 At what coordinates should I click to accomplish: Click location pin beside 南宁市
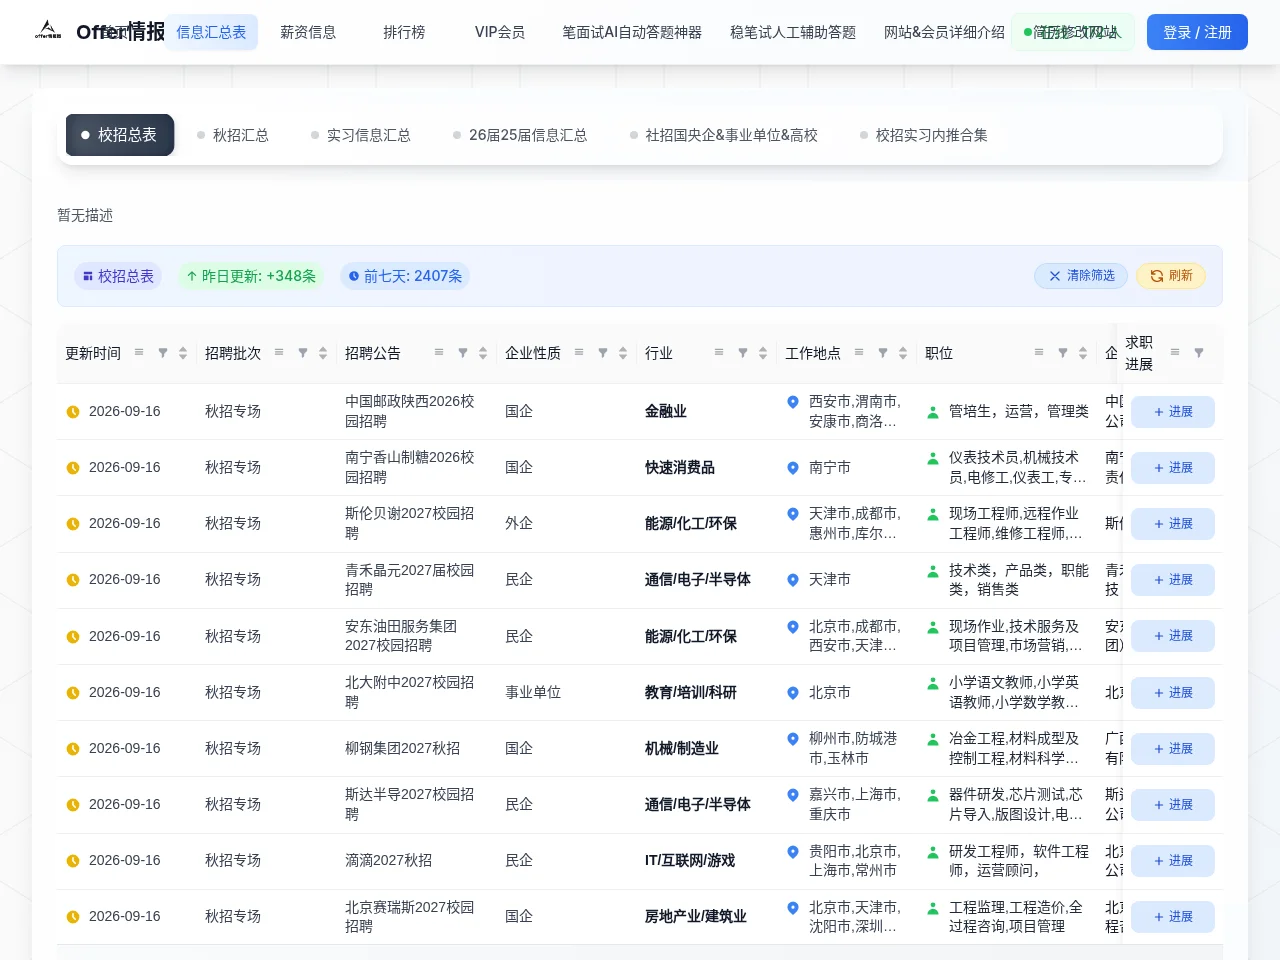point(793,468)
